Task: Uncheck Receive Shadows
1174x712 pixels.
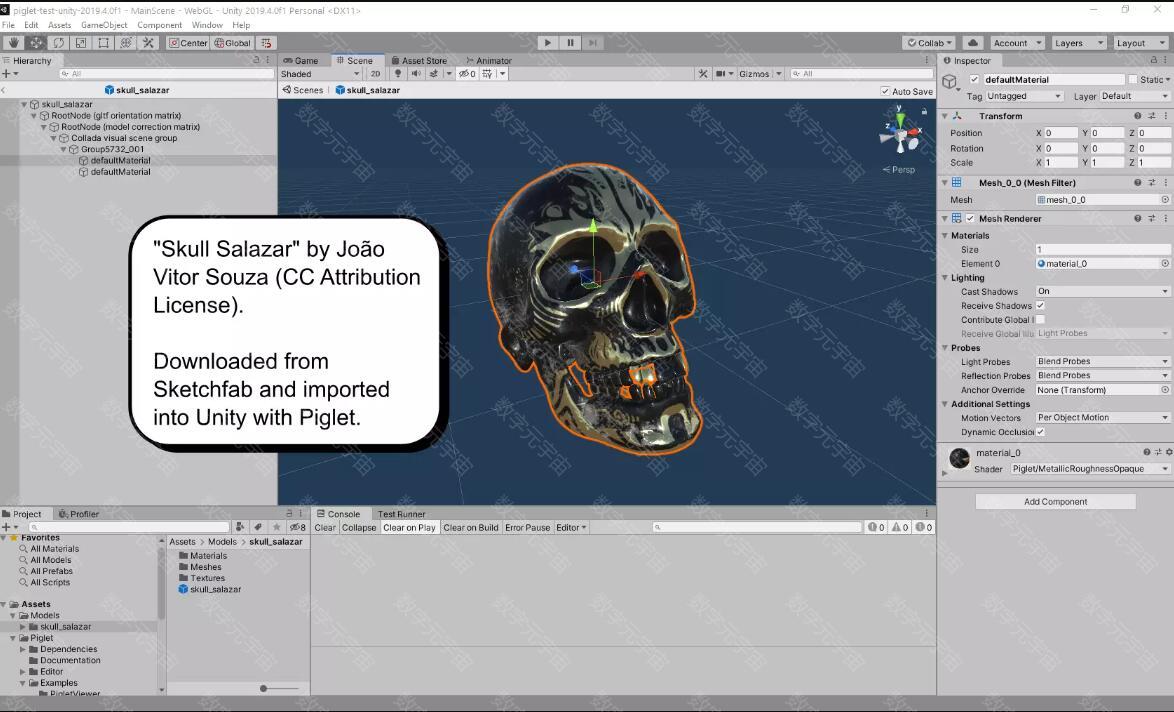Action: 1040,305
